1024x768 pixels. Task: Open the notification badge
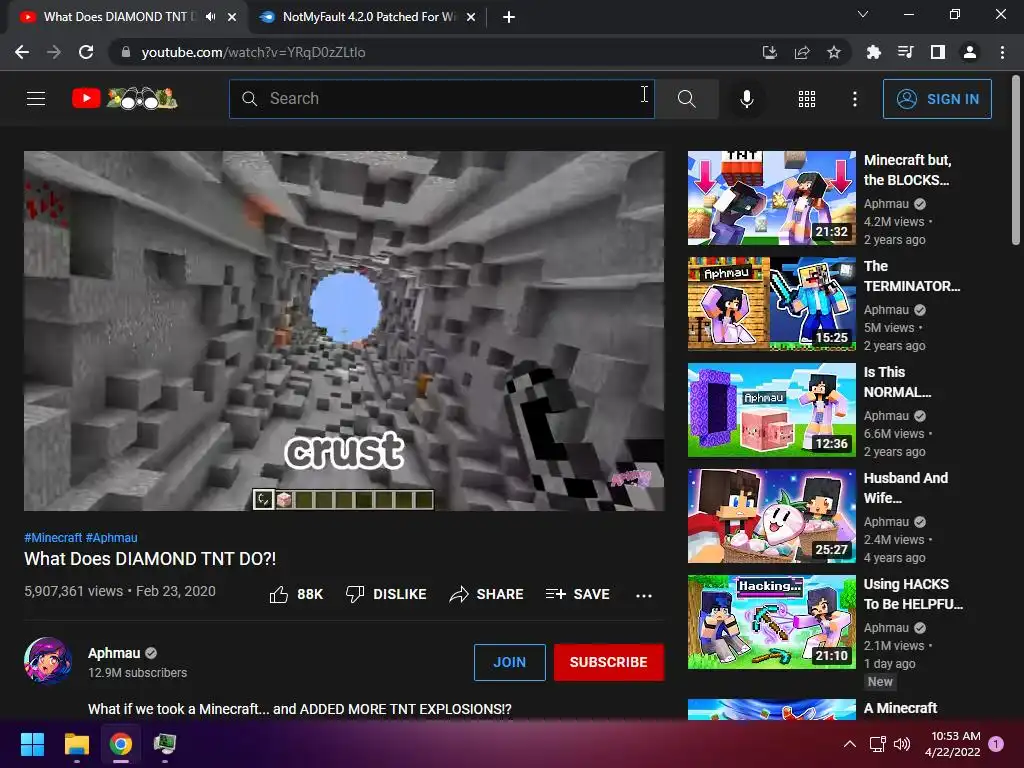[x=996, y=743]
